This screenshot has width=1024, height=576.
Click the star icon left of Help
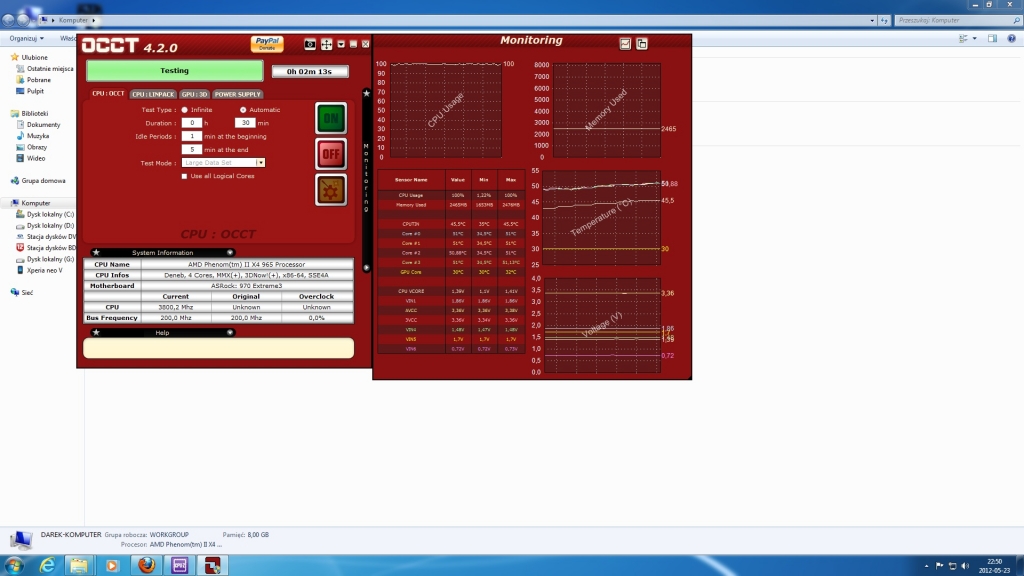tap(96, 332)
